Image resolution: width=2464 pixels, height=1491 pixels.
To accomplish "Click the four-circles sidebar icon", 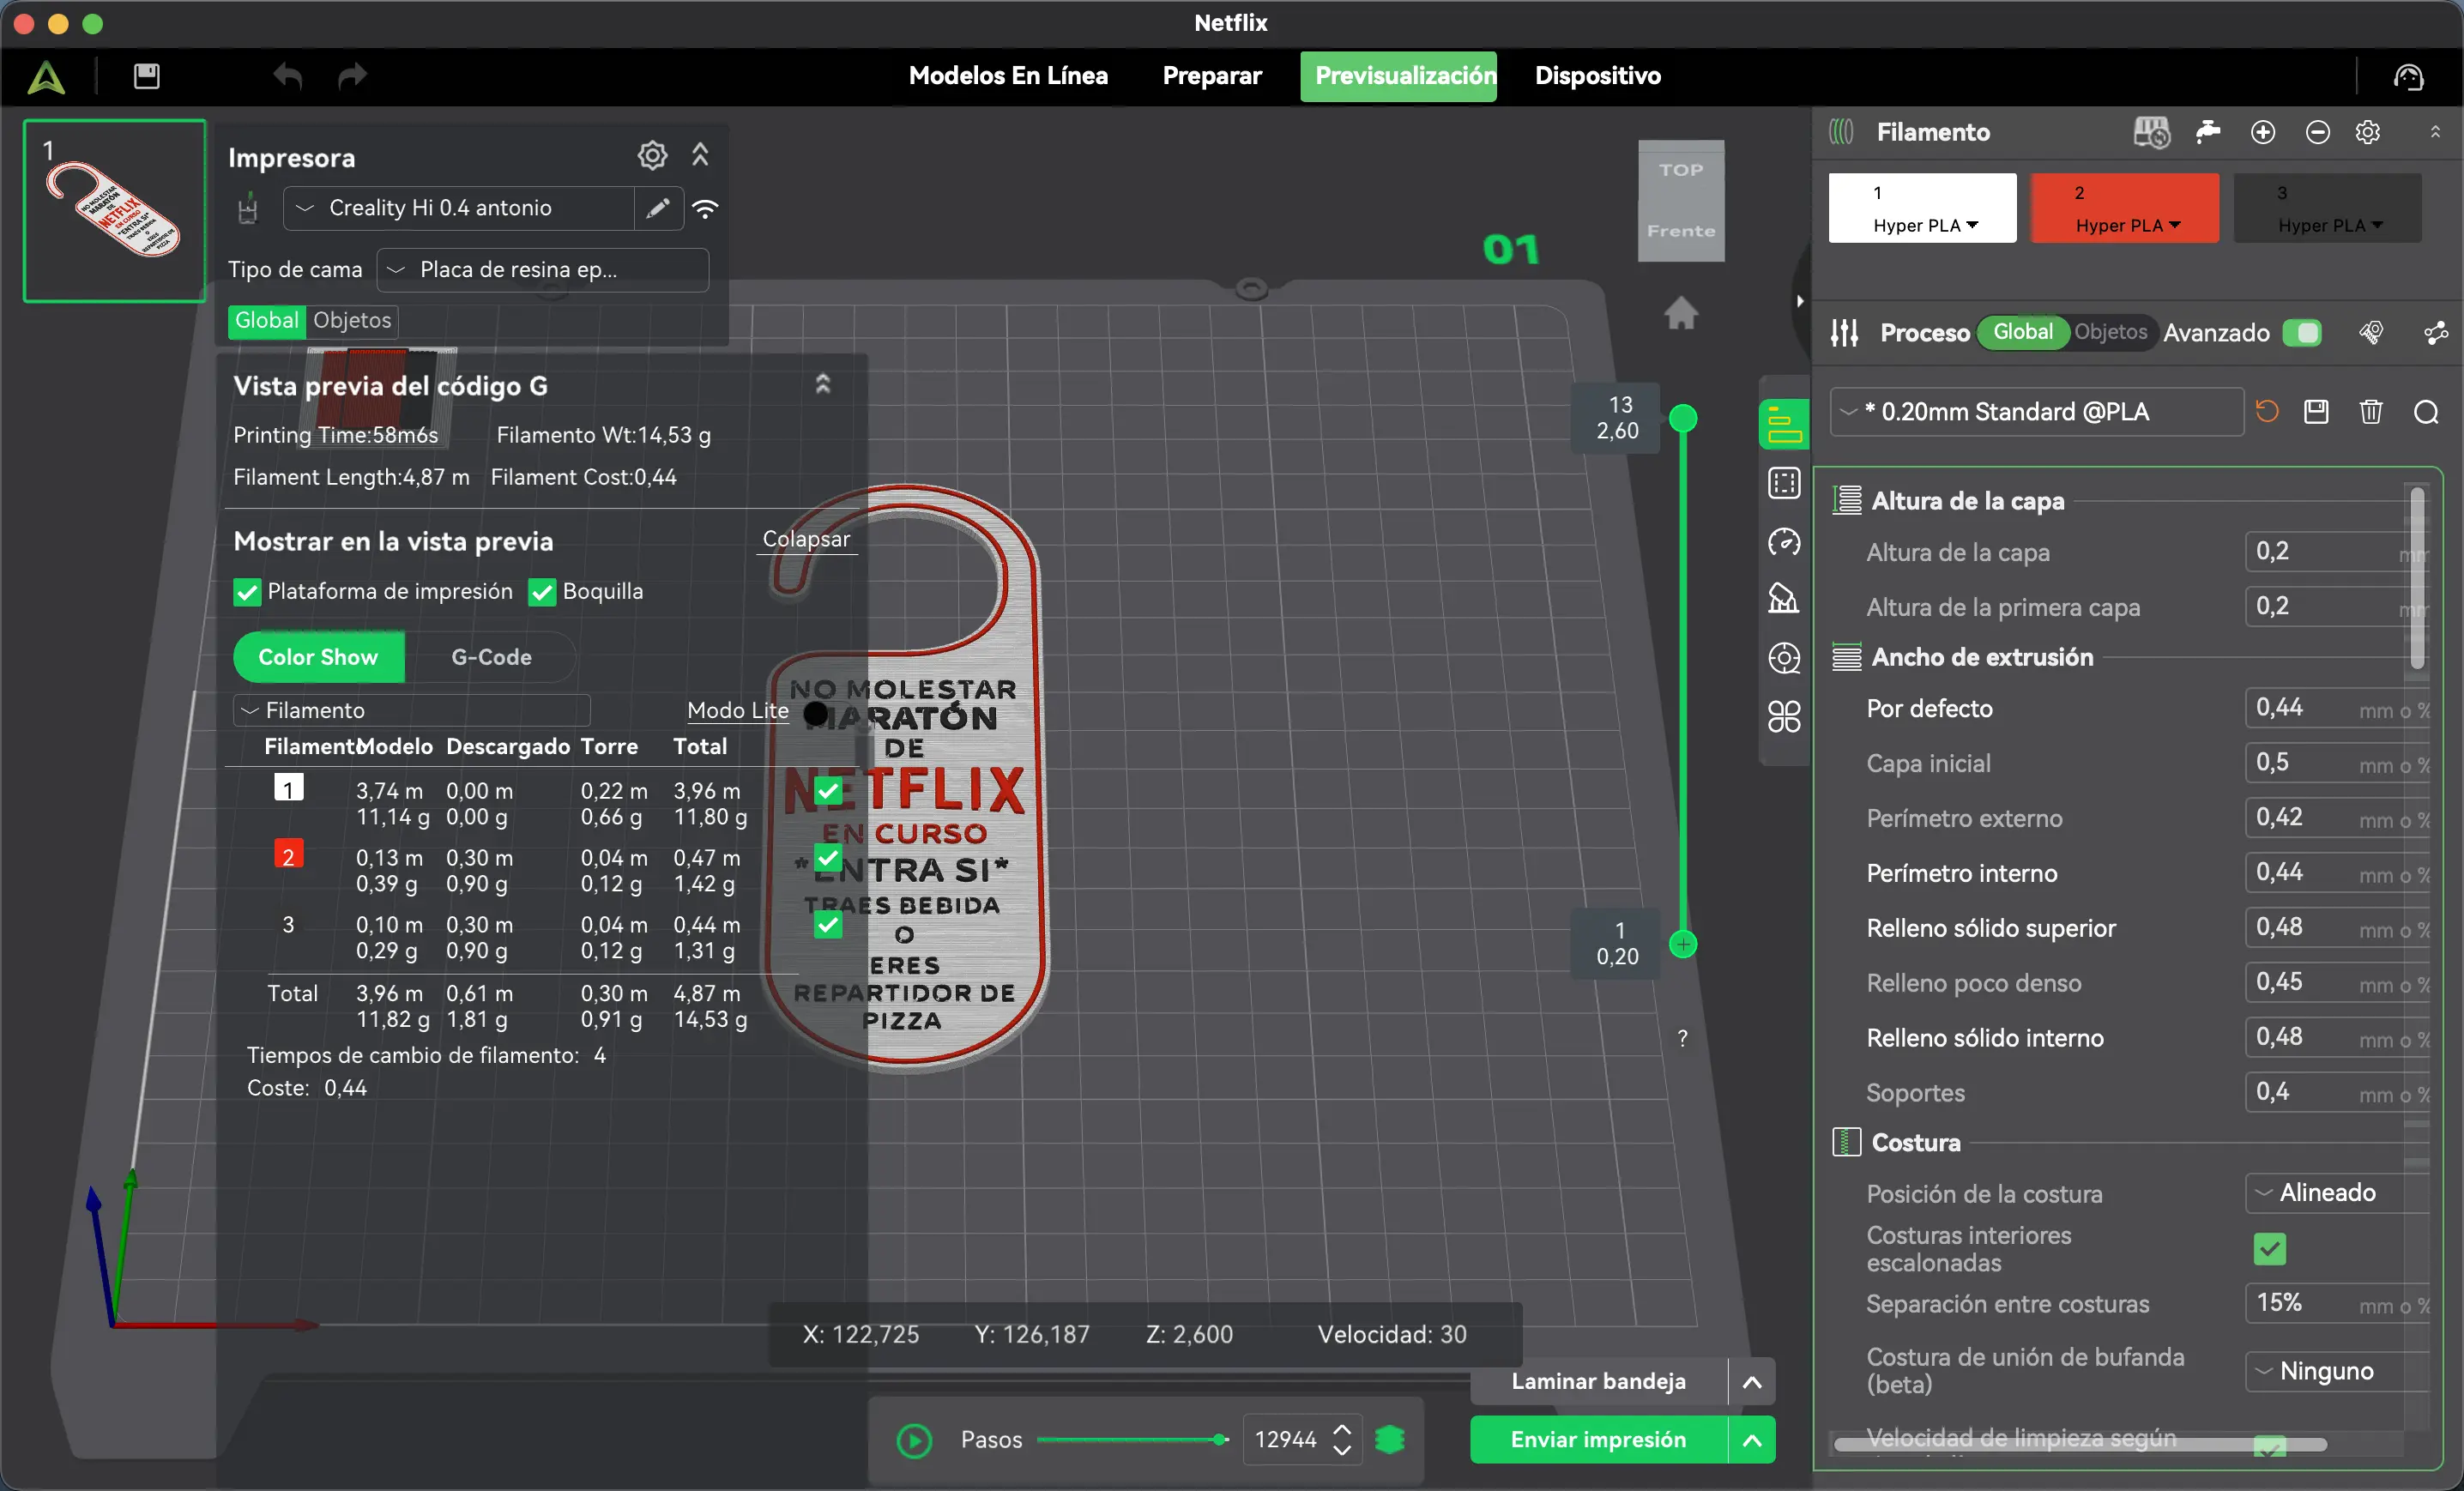I will coord(1784,716).
